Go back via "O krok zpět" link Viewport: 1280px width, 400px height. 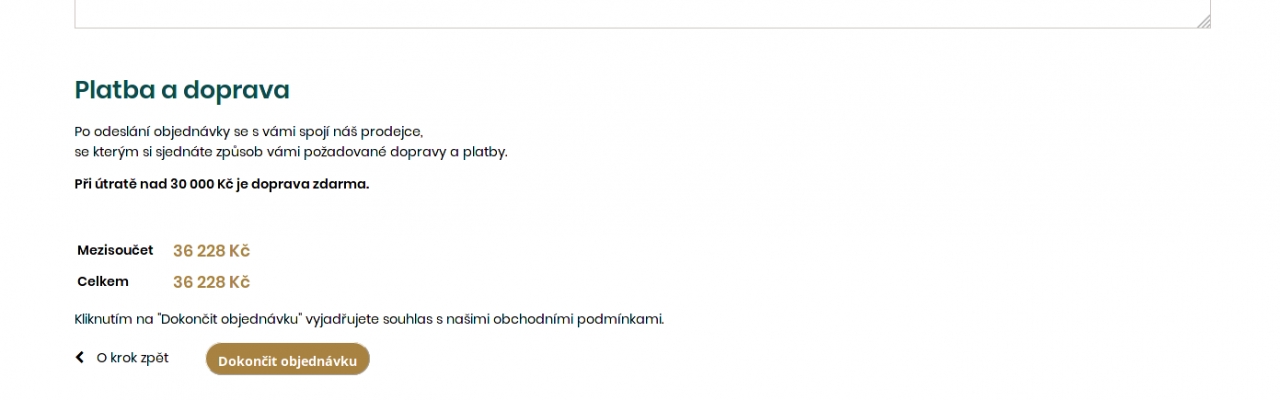pos(132,358)
